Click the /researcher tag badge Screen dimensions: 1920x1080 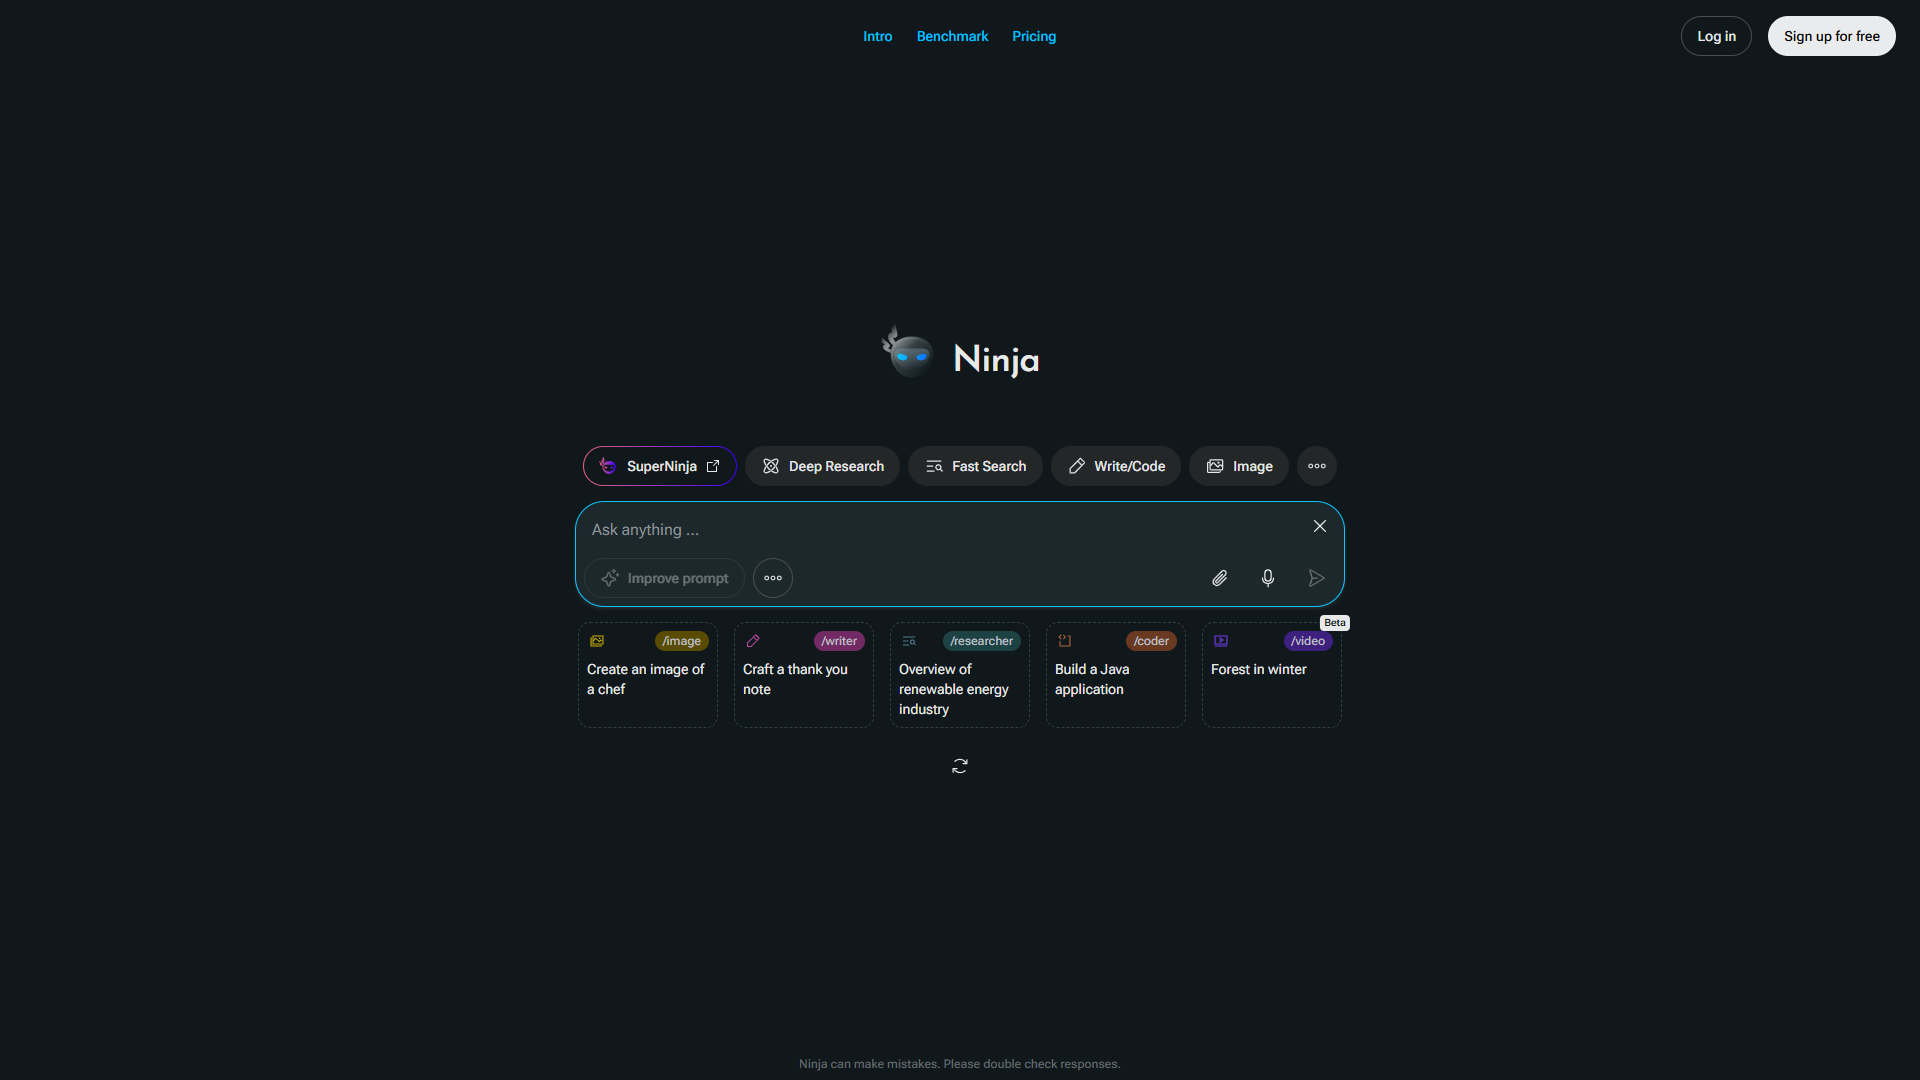(981, 641)
